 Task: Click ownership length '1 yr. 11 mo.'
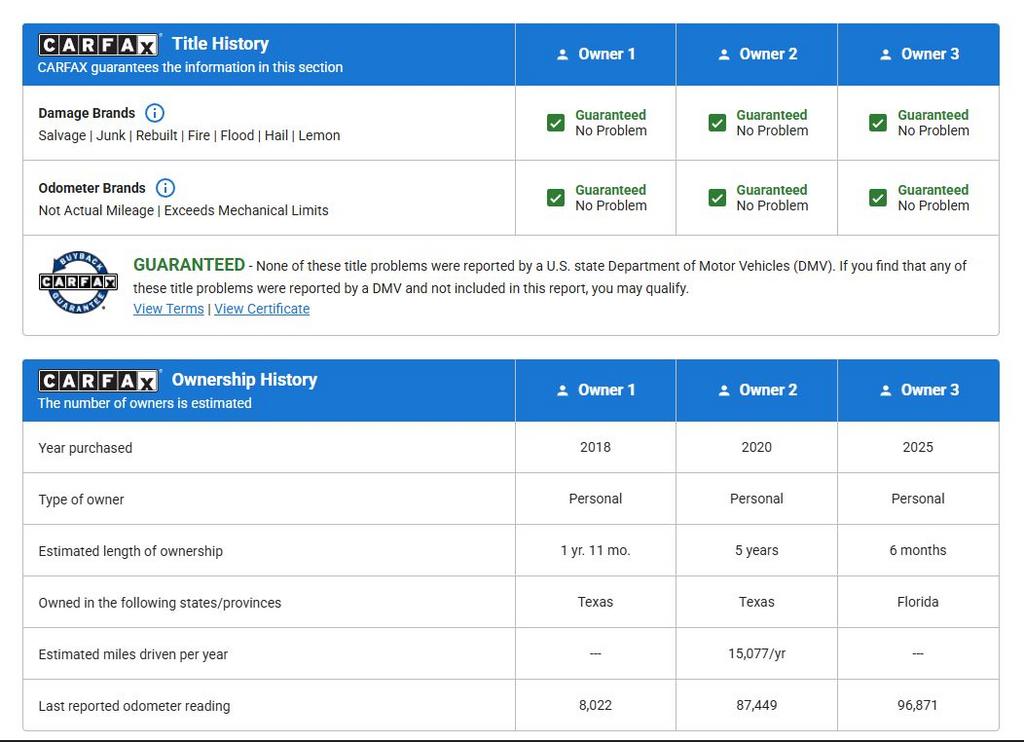click(x=596, y=551)
